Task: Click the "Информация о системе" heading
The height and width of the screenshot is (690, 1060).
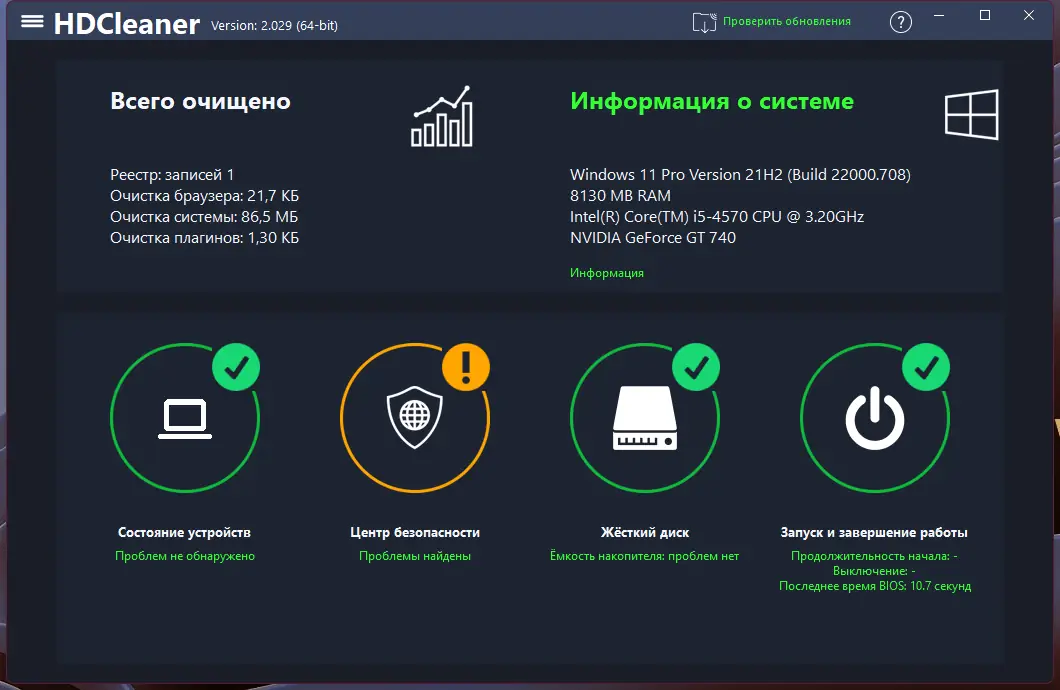Action: click(x=712, y=101)
